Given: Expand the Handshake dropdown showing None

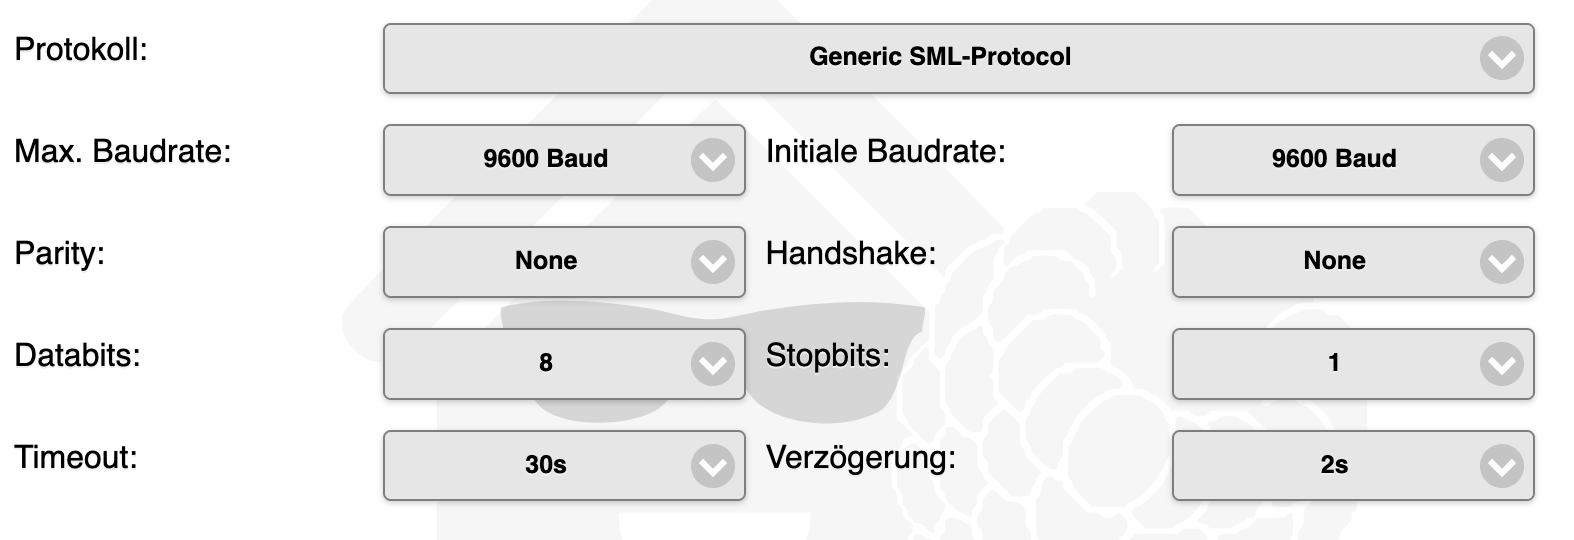Looking at the screenshot, I should tap(1333, 262).
